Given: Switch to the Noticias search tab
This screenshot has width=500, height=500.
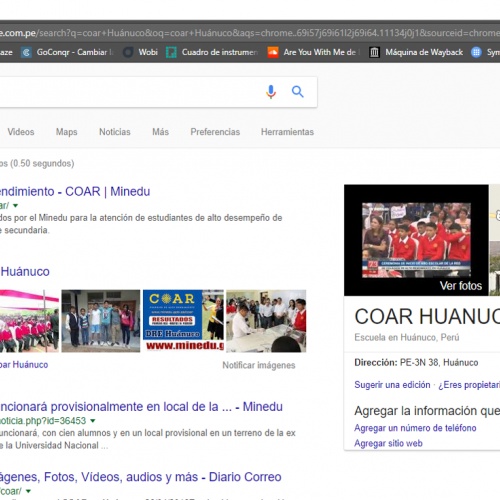Looking at the screenshot, I should pyautogui.click(x=115, y=132).
